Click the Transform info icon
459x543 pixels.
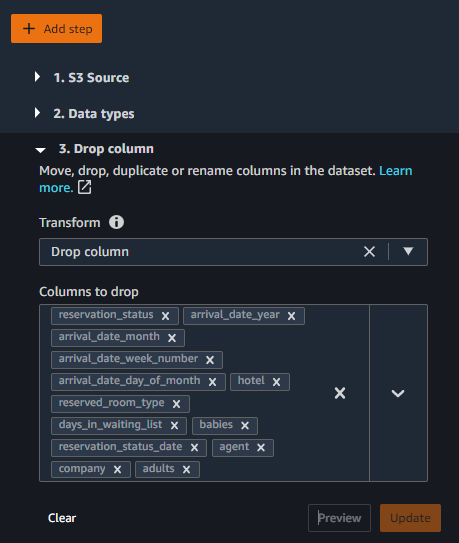coord(116,222)
